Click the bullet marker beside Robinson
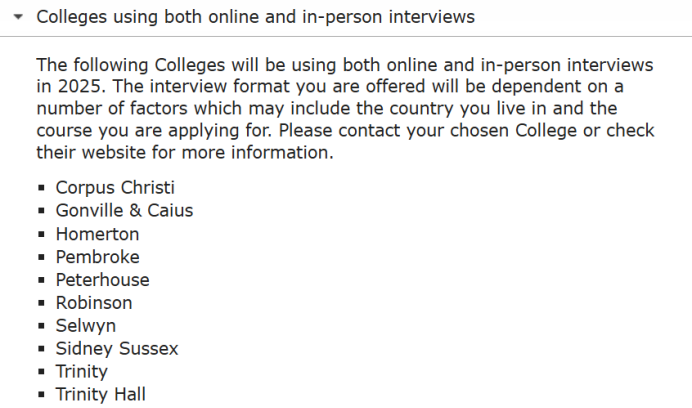 tap(42, 303)
